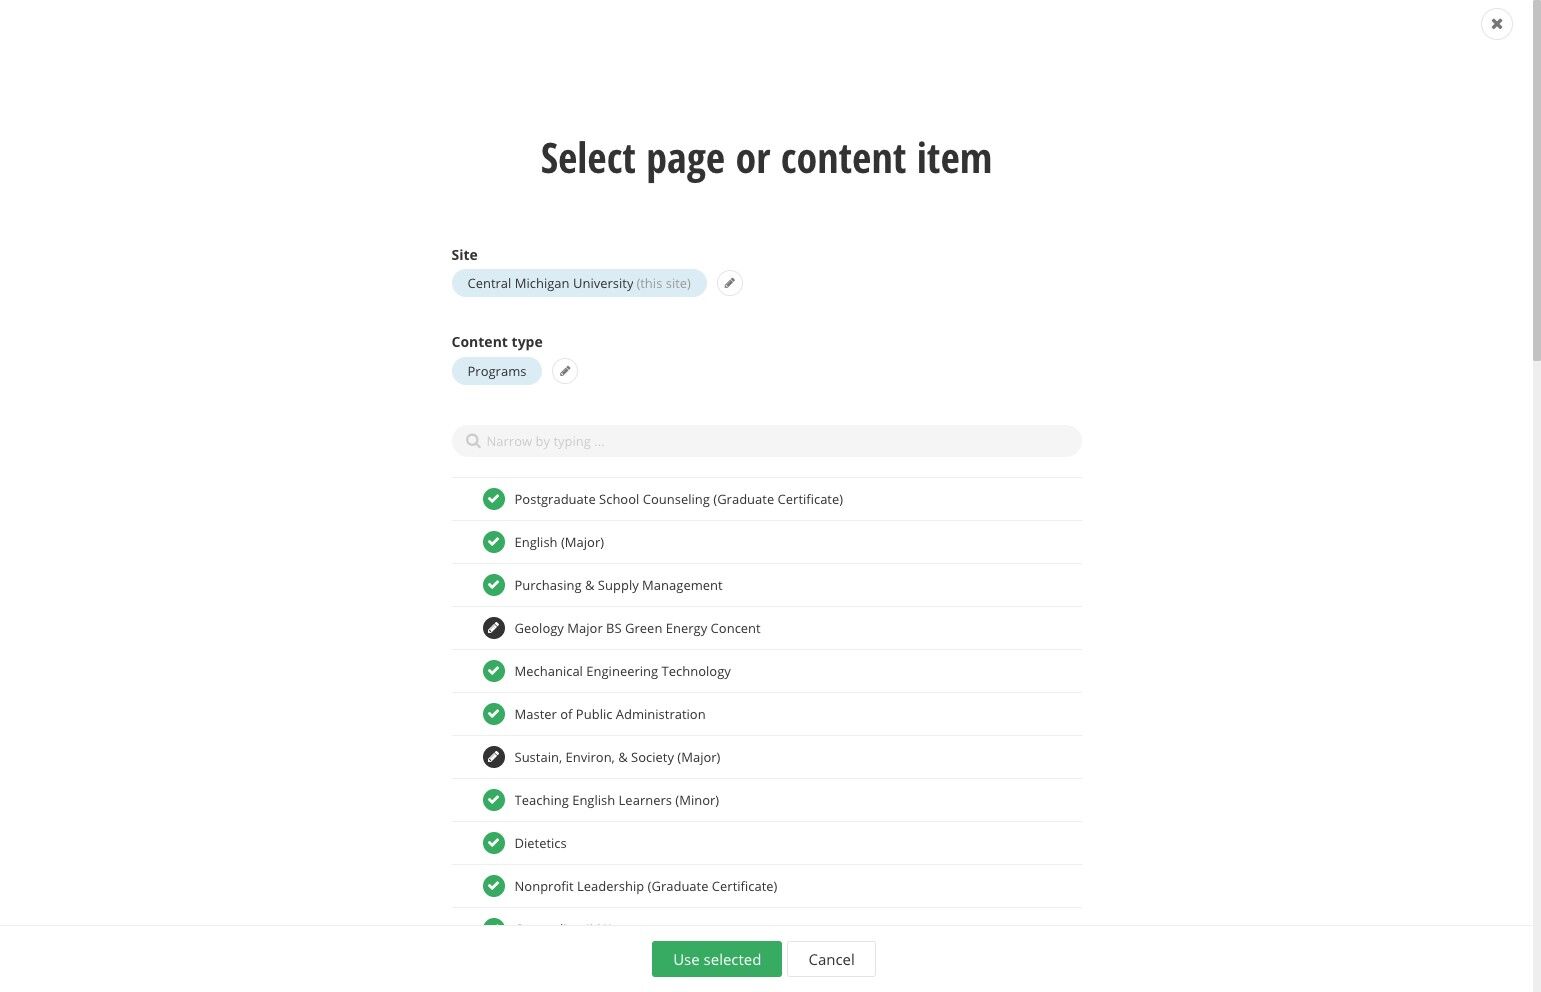Image resolution: width=1541 pixels, height=992 pixels.
Task: Select Teaching English Learners (Minor)
Action: tap(767, 800)
